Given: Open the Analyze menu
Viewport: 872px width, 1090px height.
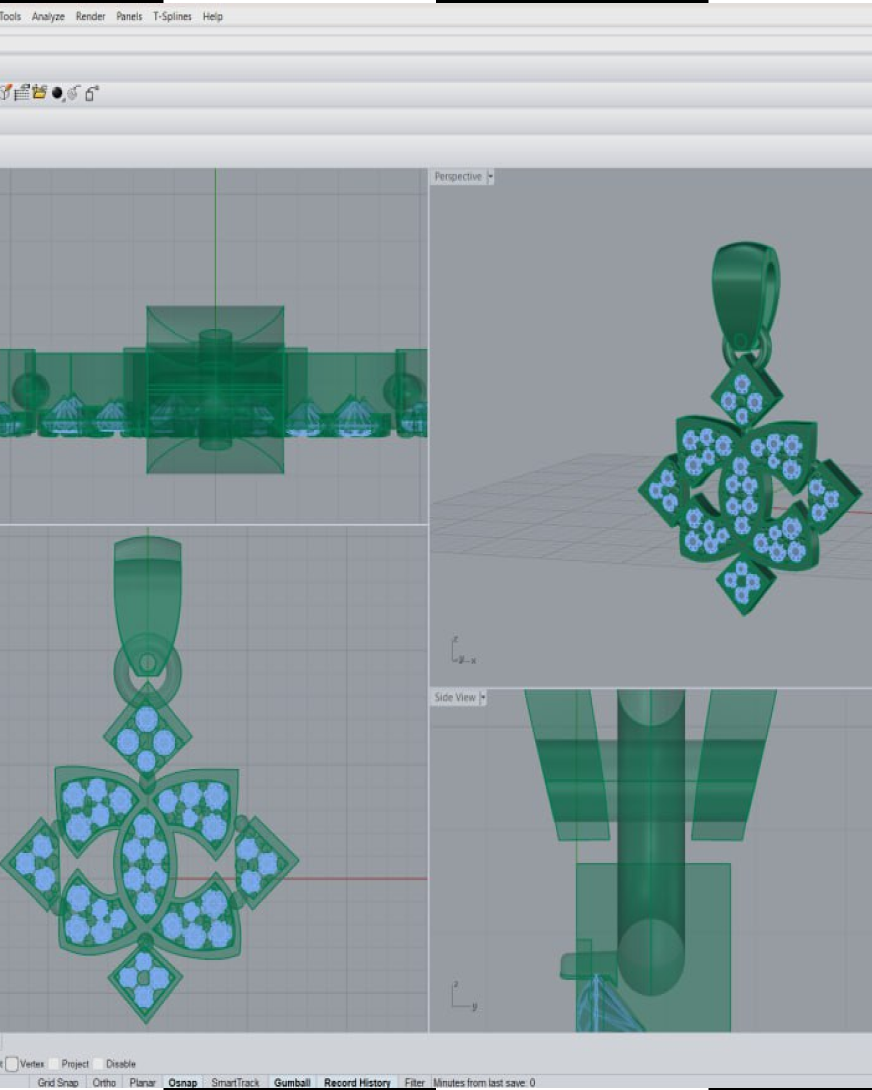Looking at the screenshot, I should pyautogui.click(x=48, y=17).
